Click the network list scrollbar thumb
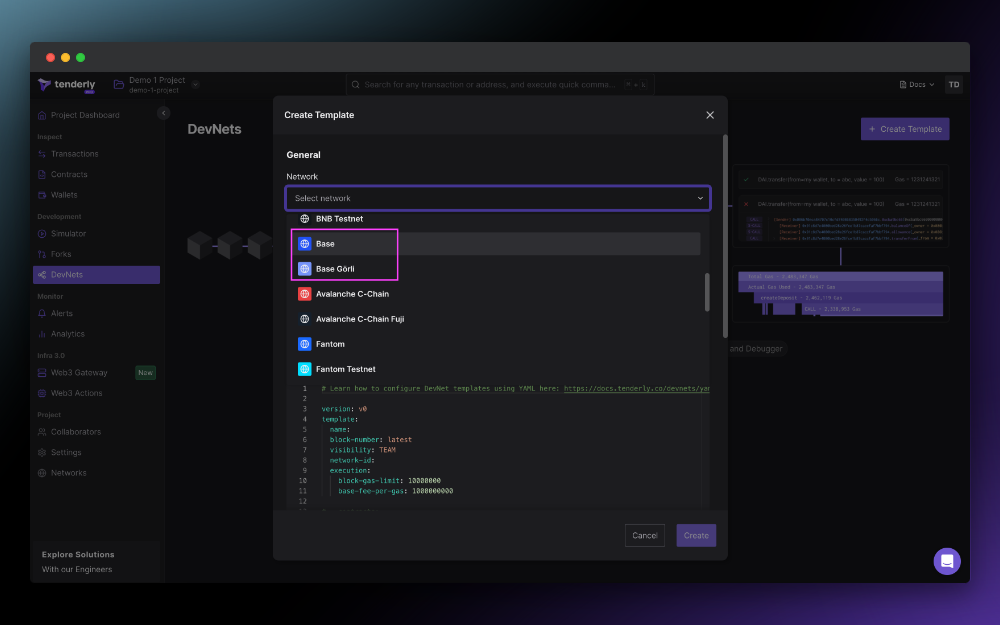 pos(707,292)
